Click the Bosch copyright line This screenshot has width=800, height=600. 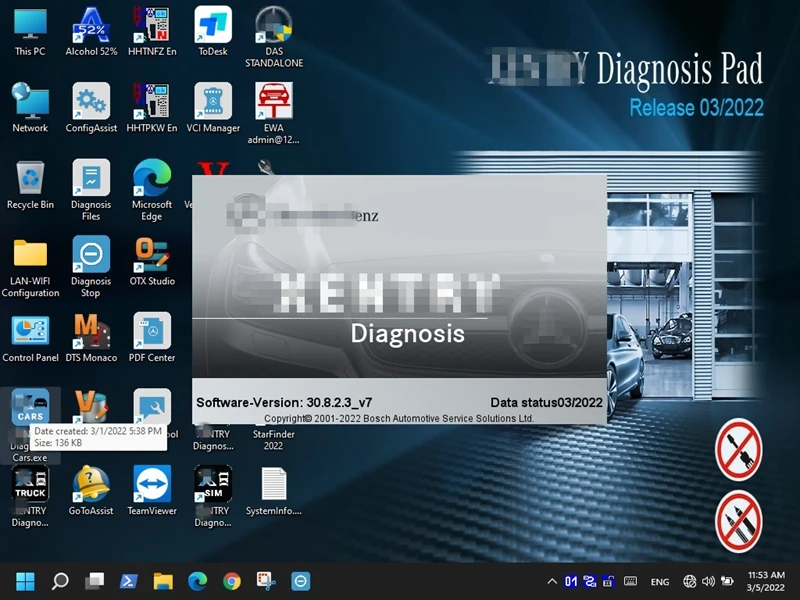tap(399, 418)
